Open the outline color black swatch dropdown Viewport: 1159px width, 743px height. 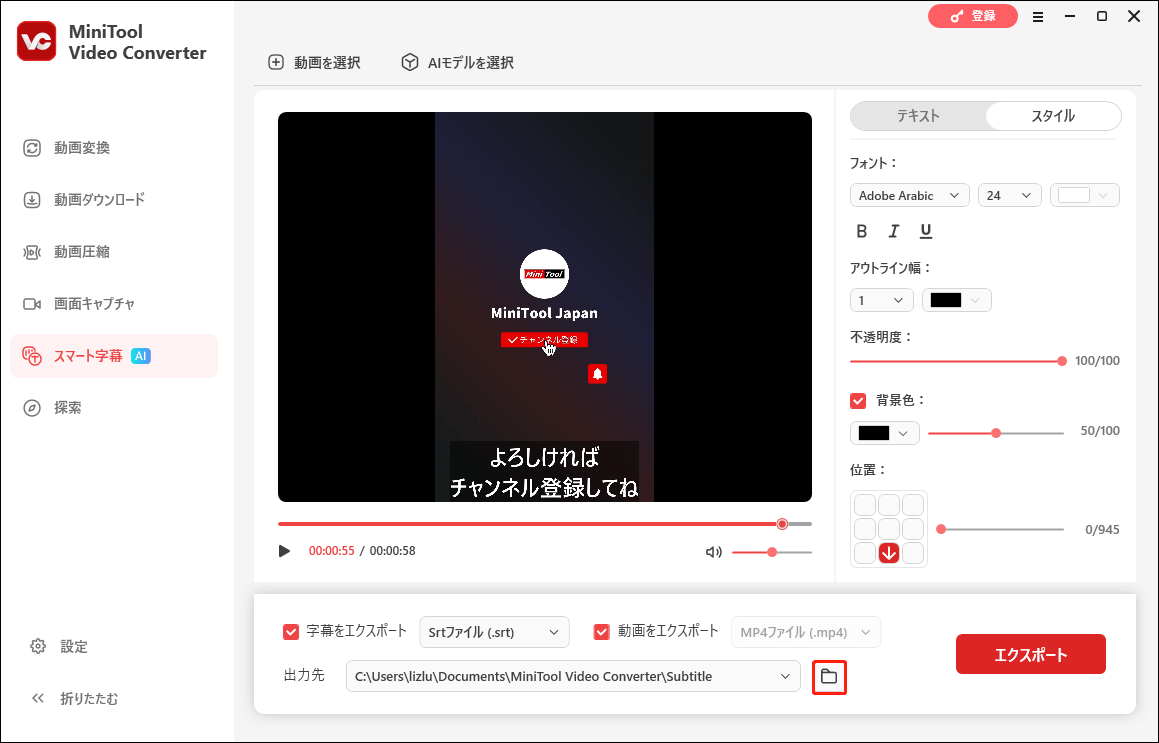click(x=956, y=300)
